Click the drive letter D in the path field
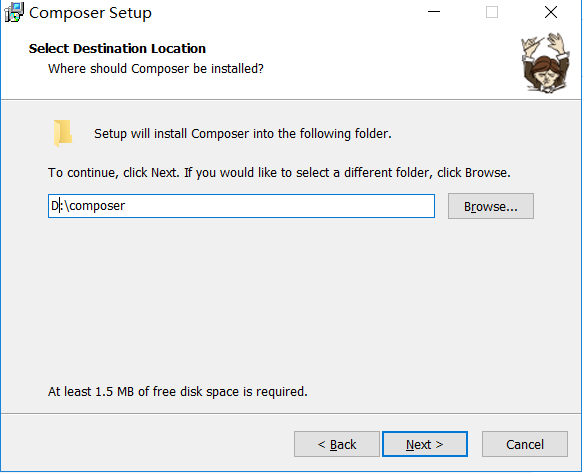583x473 pixels. pyautogui.click(x=55, y=206)
